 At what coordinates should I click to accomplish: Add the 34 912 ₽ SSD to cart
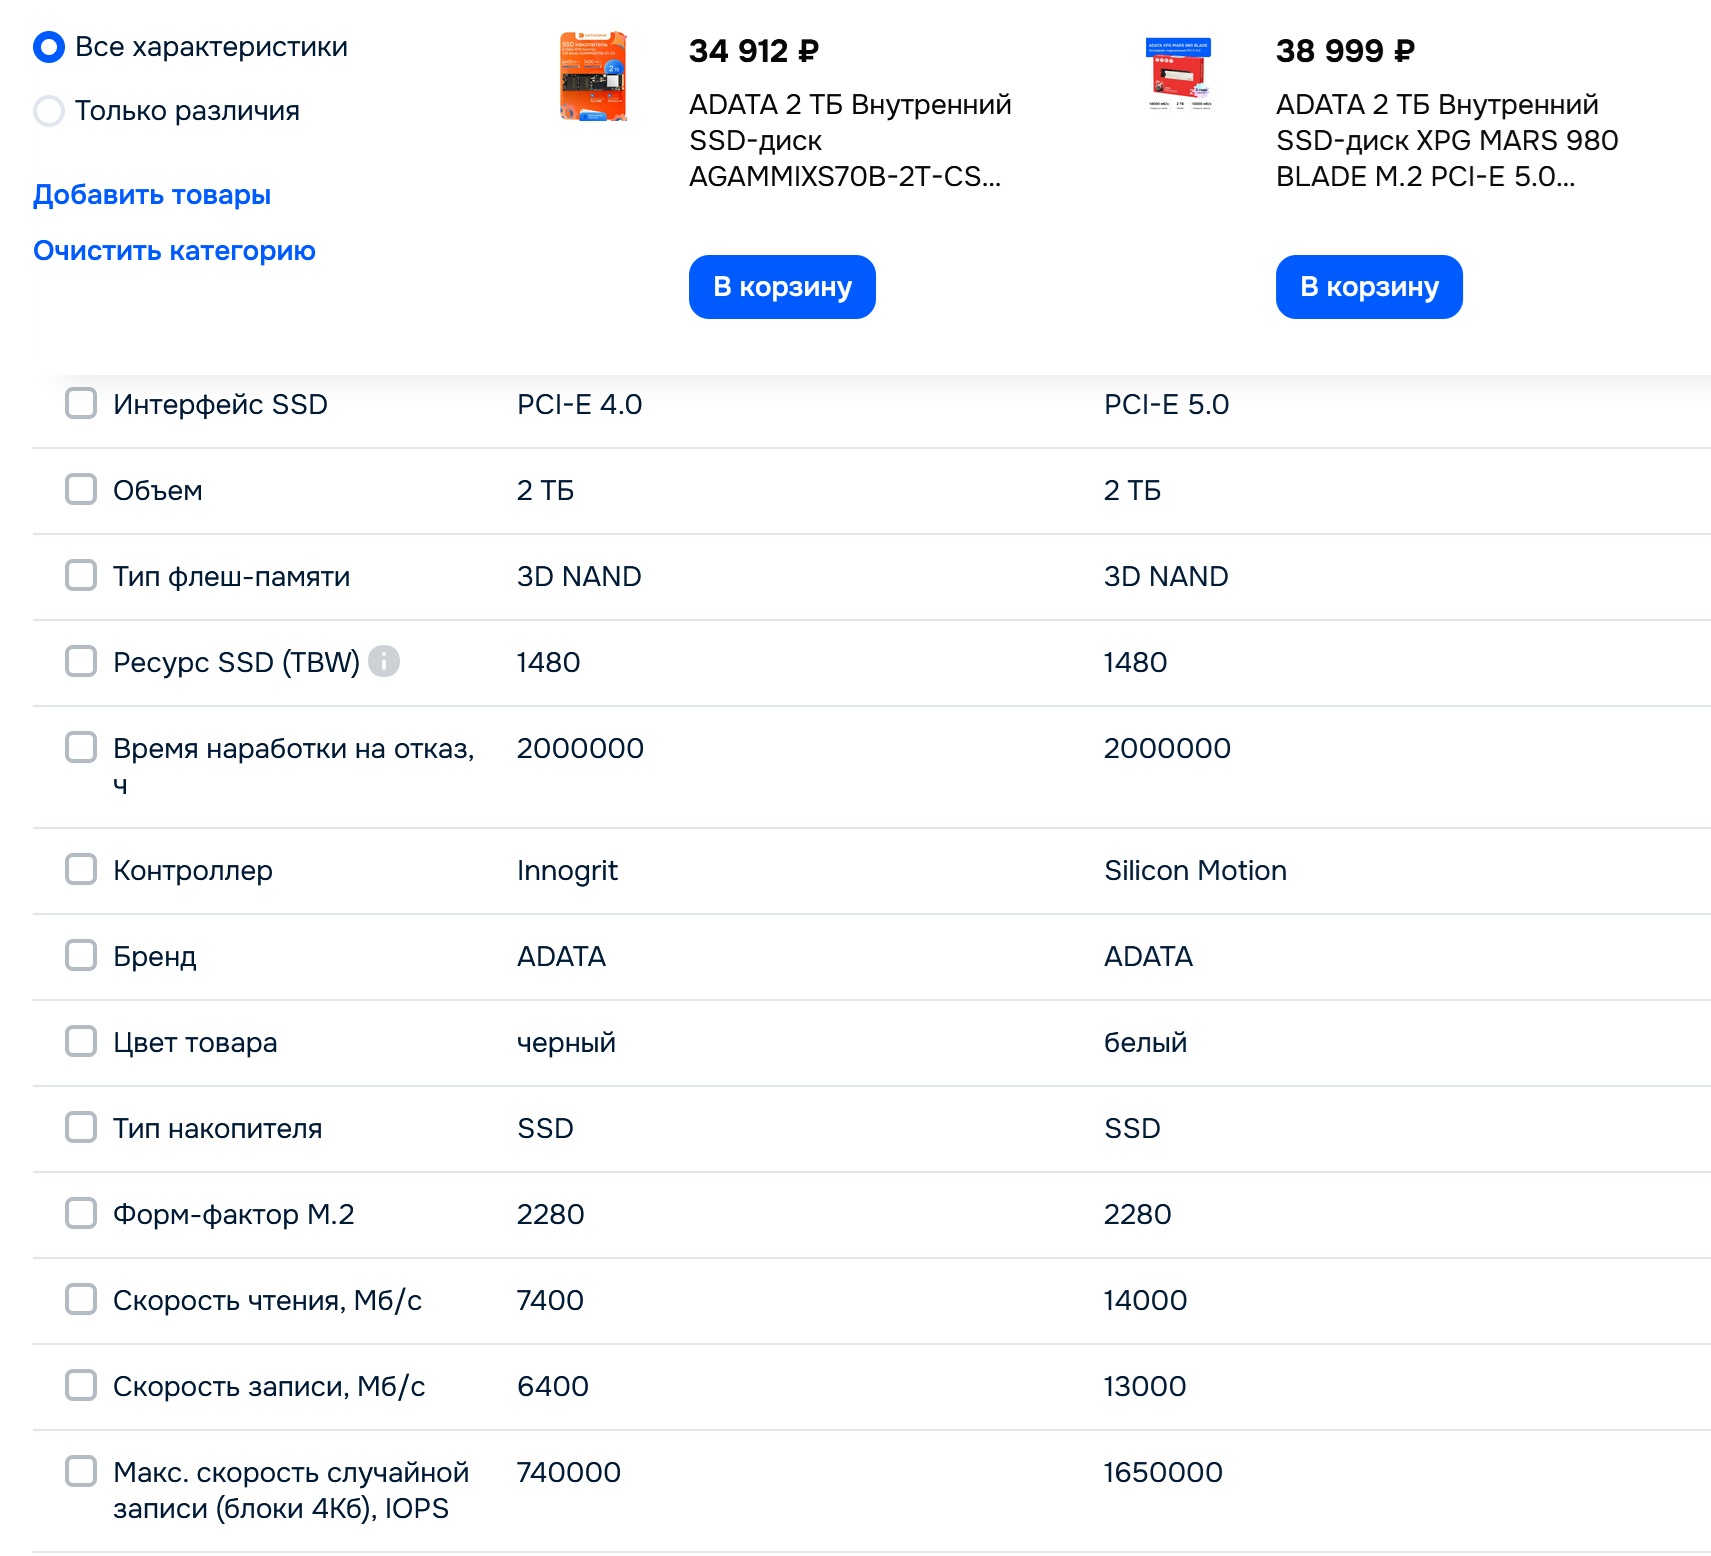782,287
